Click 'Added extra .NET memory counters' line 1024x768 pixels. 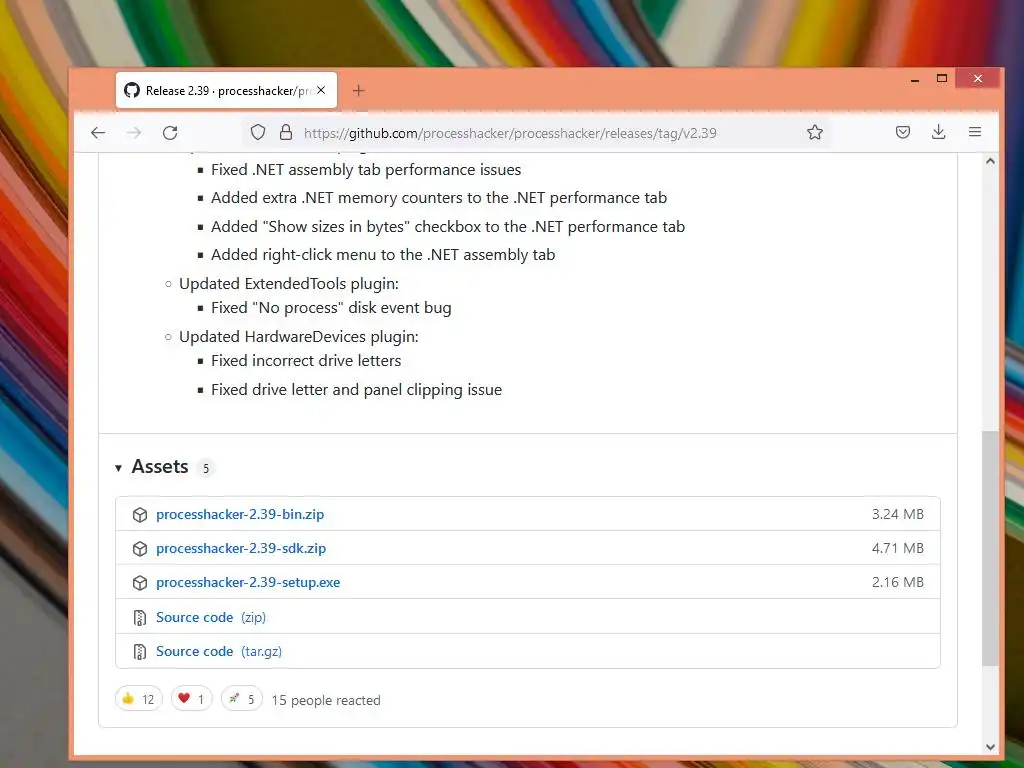tap(439, 198)
